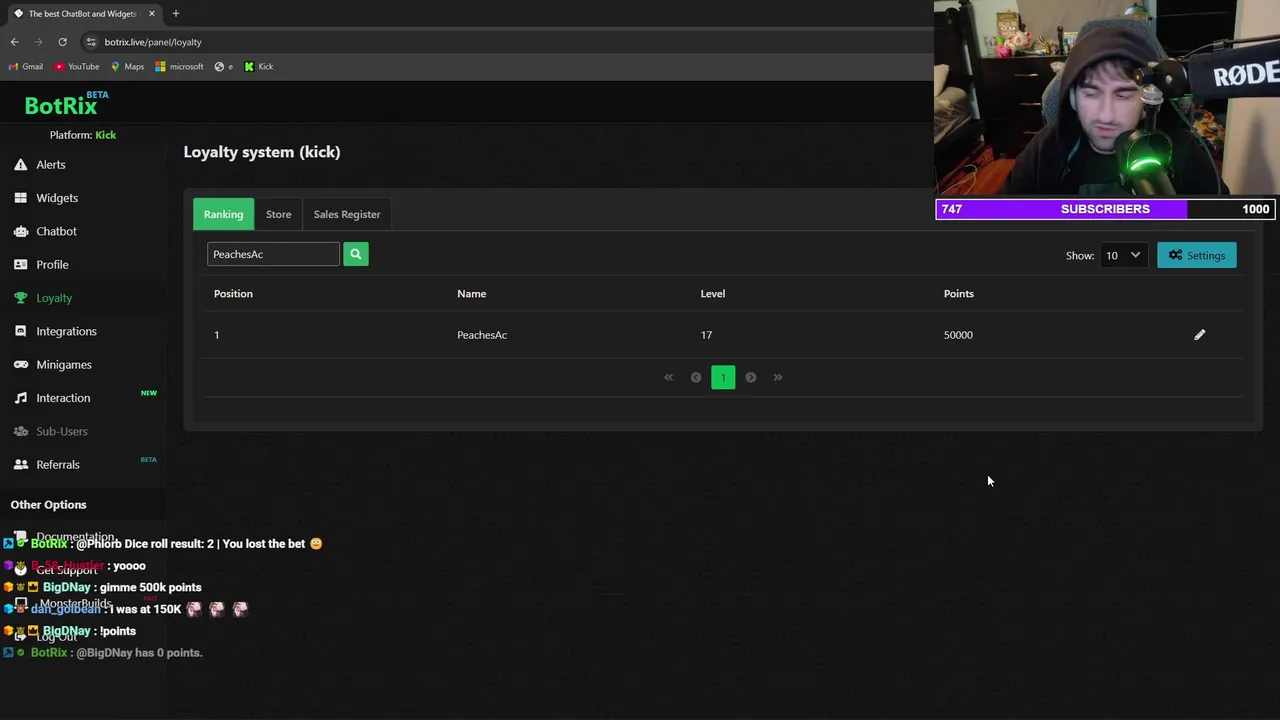1280x720 pixels.
Task: Open Kick bookmark
Action: 258,67
